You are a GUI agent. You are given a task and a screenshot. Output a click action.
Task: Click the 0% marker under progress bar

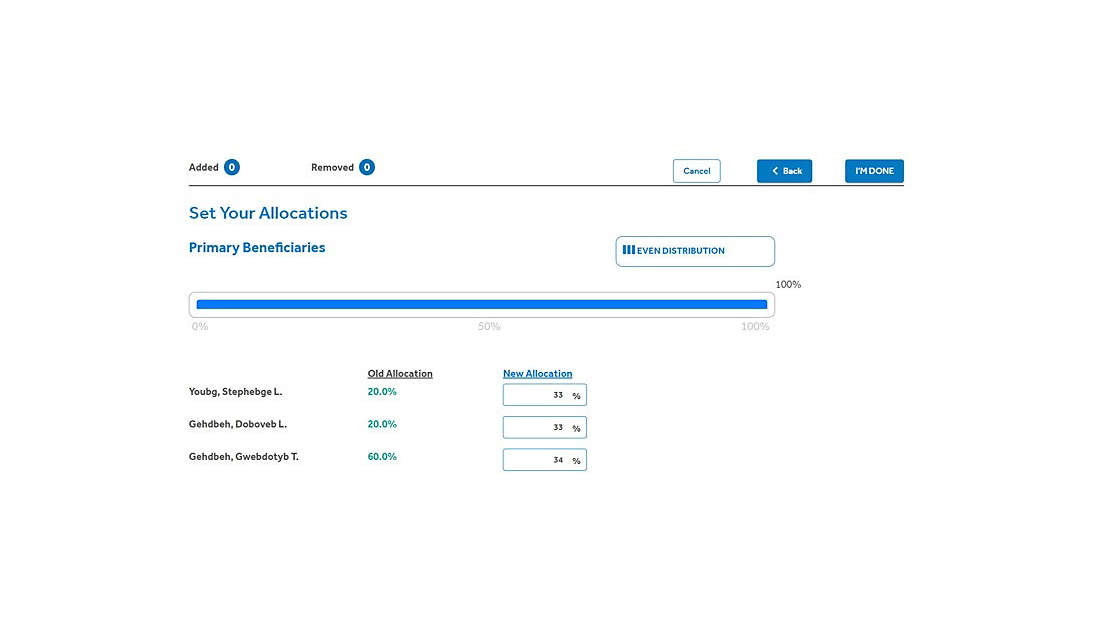point(200,327)
